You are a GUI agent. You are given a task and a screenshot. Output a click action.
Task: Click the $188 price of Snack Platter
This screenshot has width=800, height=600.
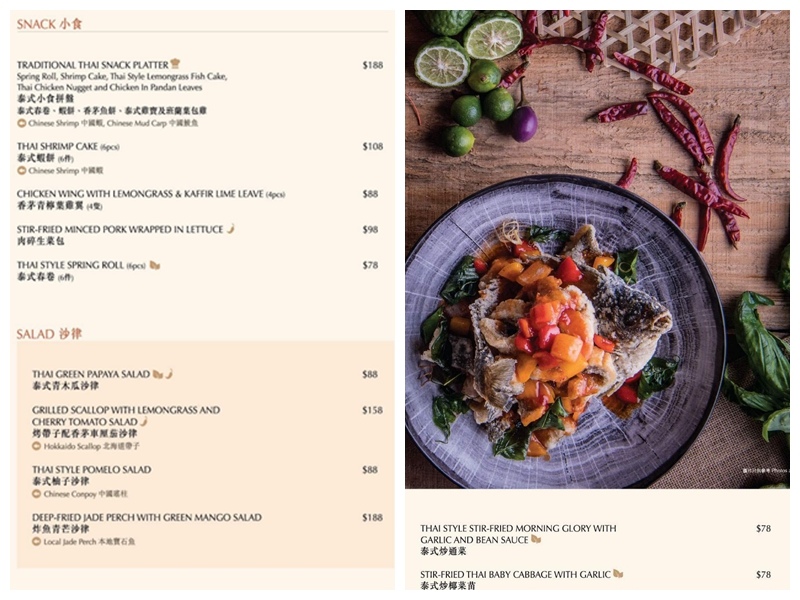point(372,65)
